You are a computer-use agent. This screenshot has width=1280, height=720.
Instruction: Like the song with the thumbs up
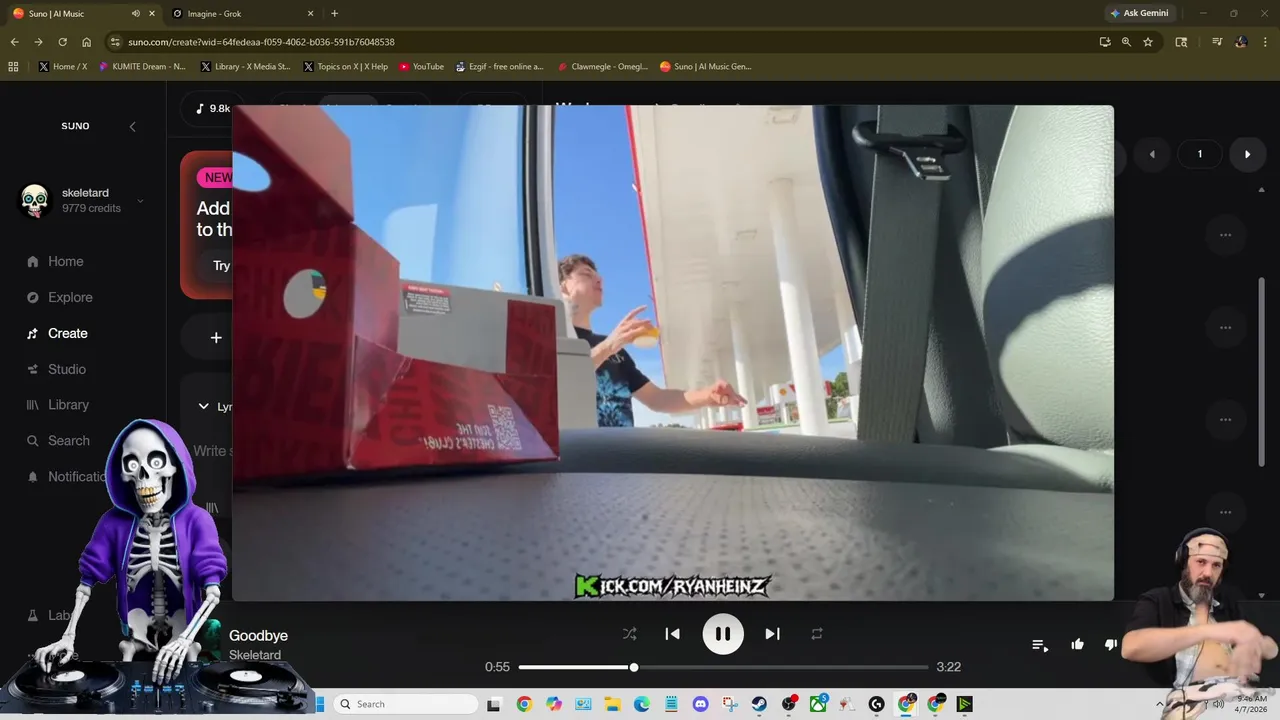1077,645
